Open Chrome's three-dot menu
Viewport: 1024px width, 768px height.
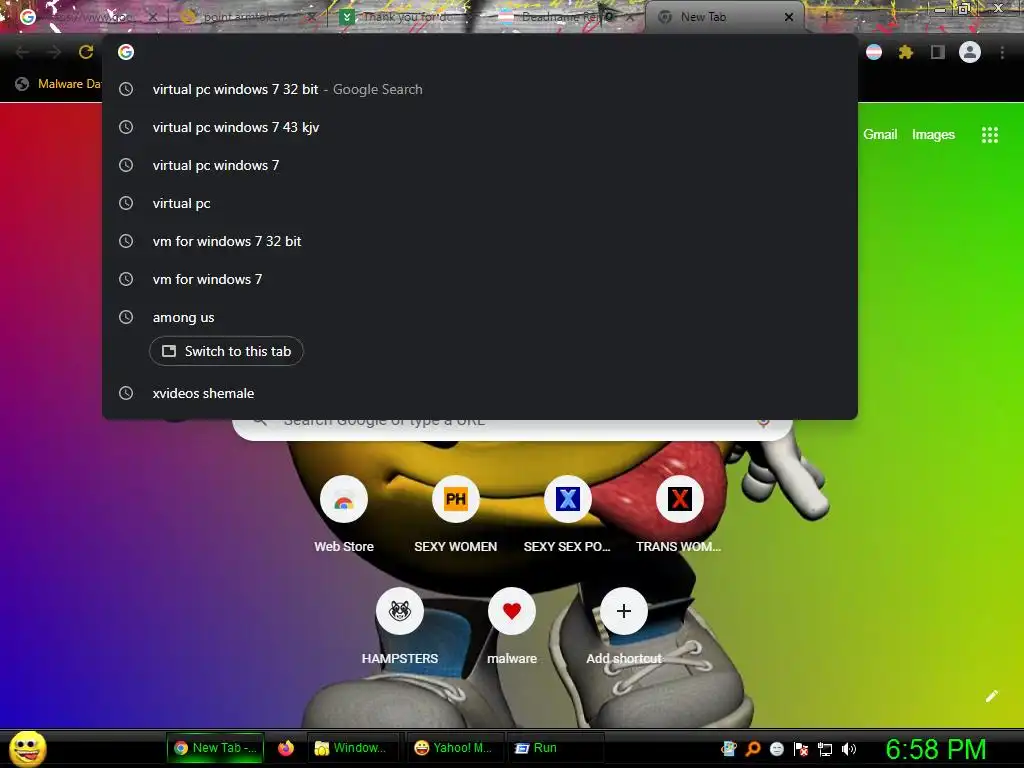coord(1002,52)
